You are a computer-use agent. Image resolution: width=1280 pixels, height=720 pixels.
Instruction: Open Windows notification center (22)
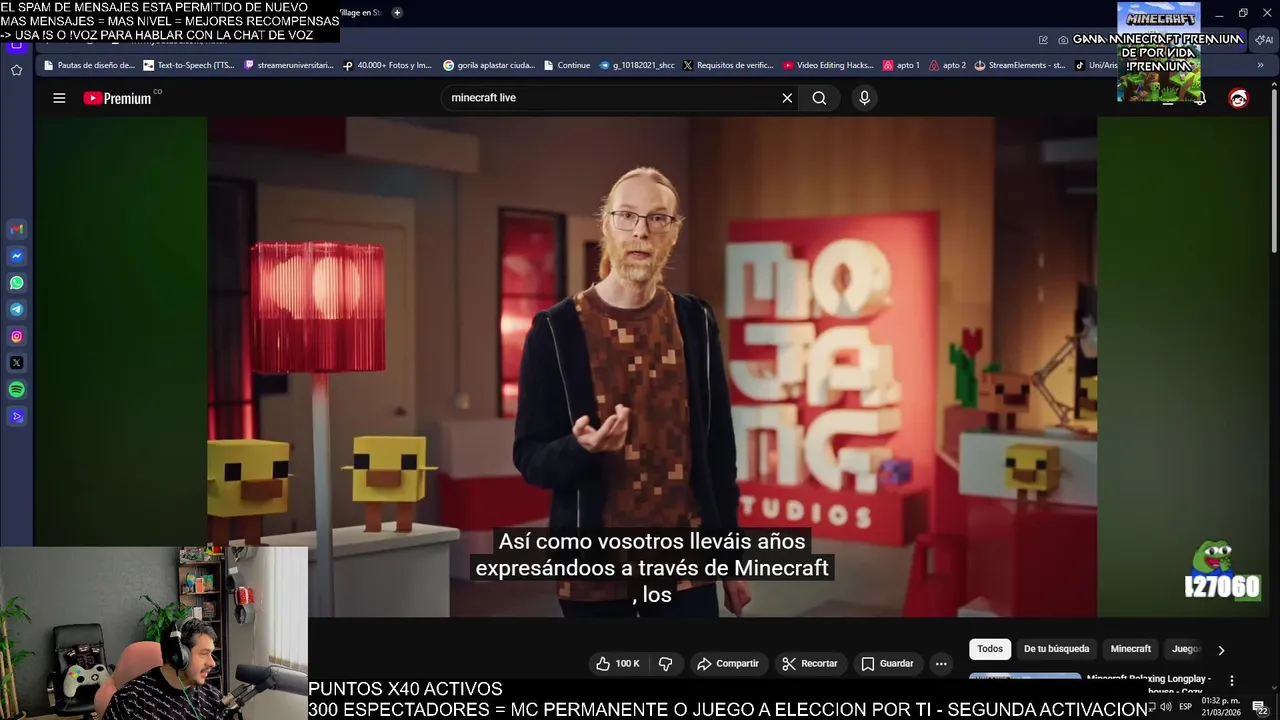pyautogui.click(x=1260, y=707)
